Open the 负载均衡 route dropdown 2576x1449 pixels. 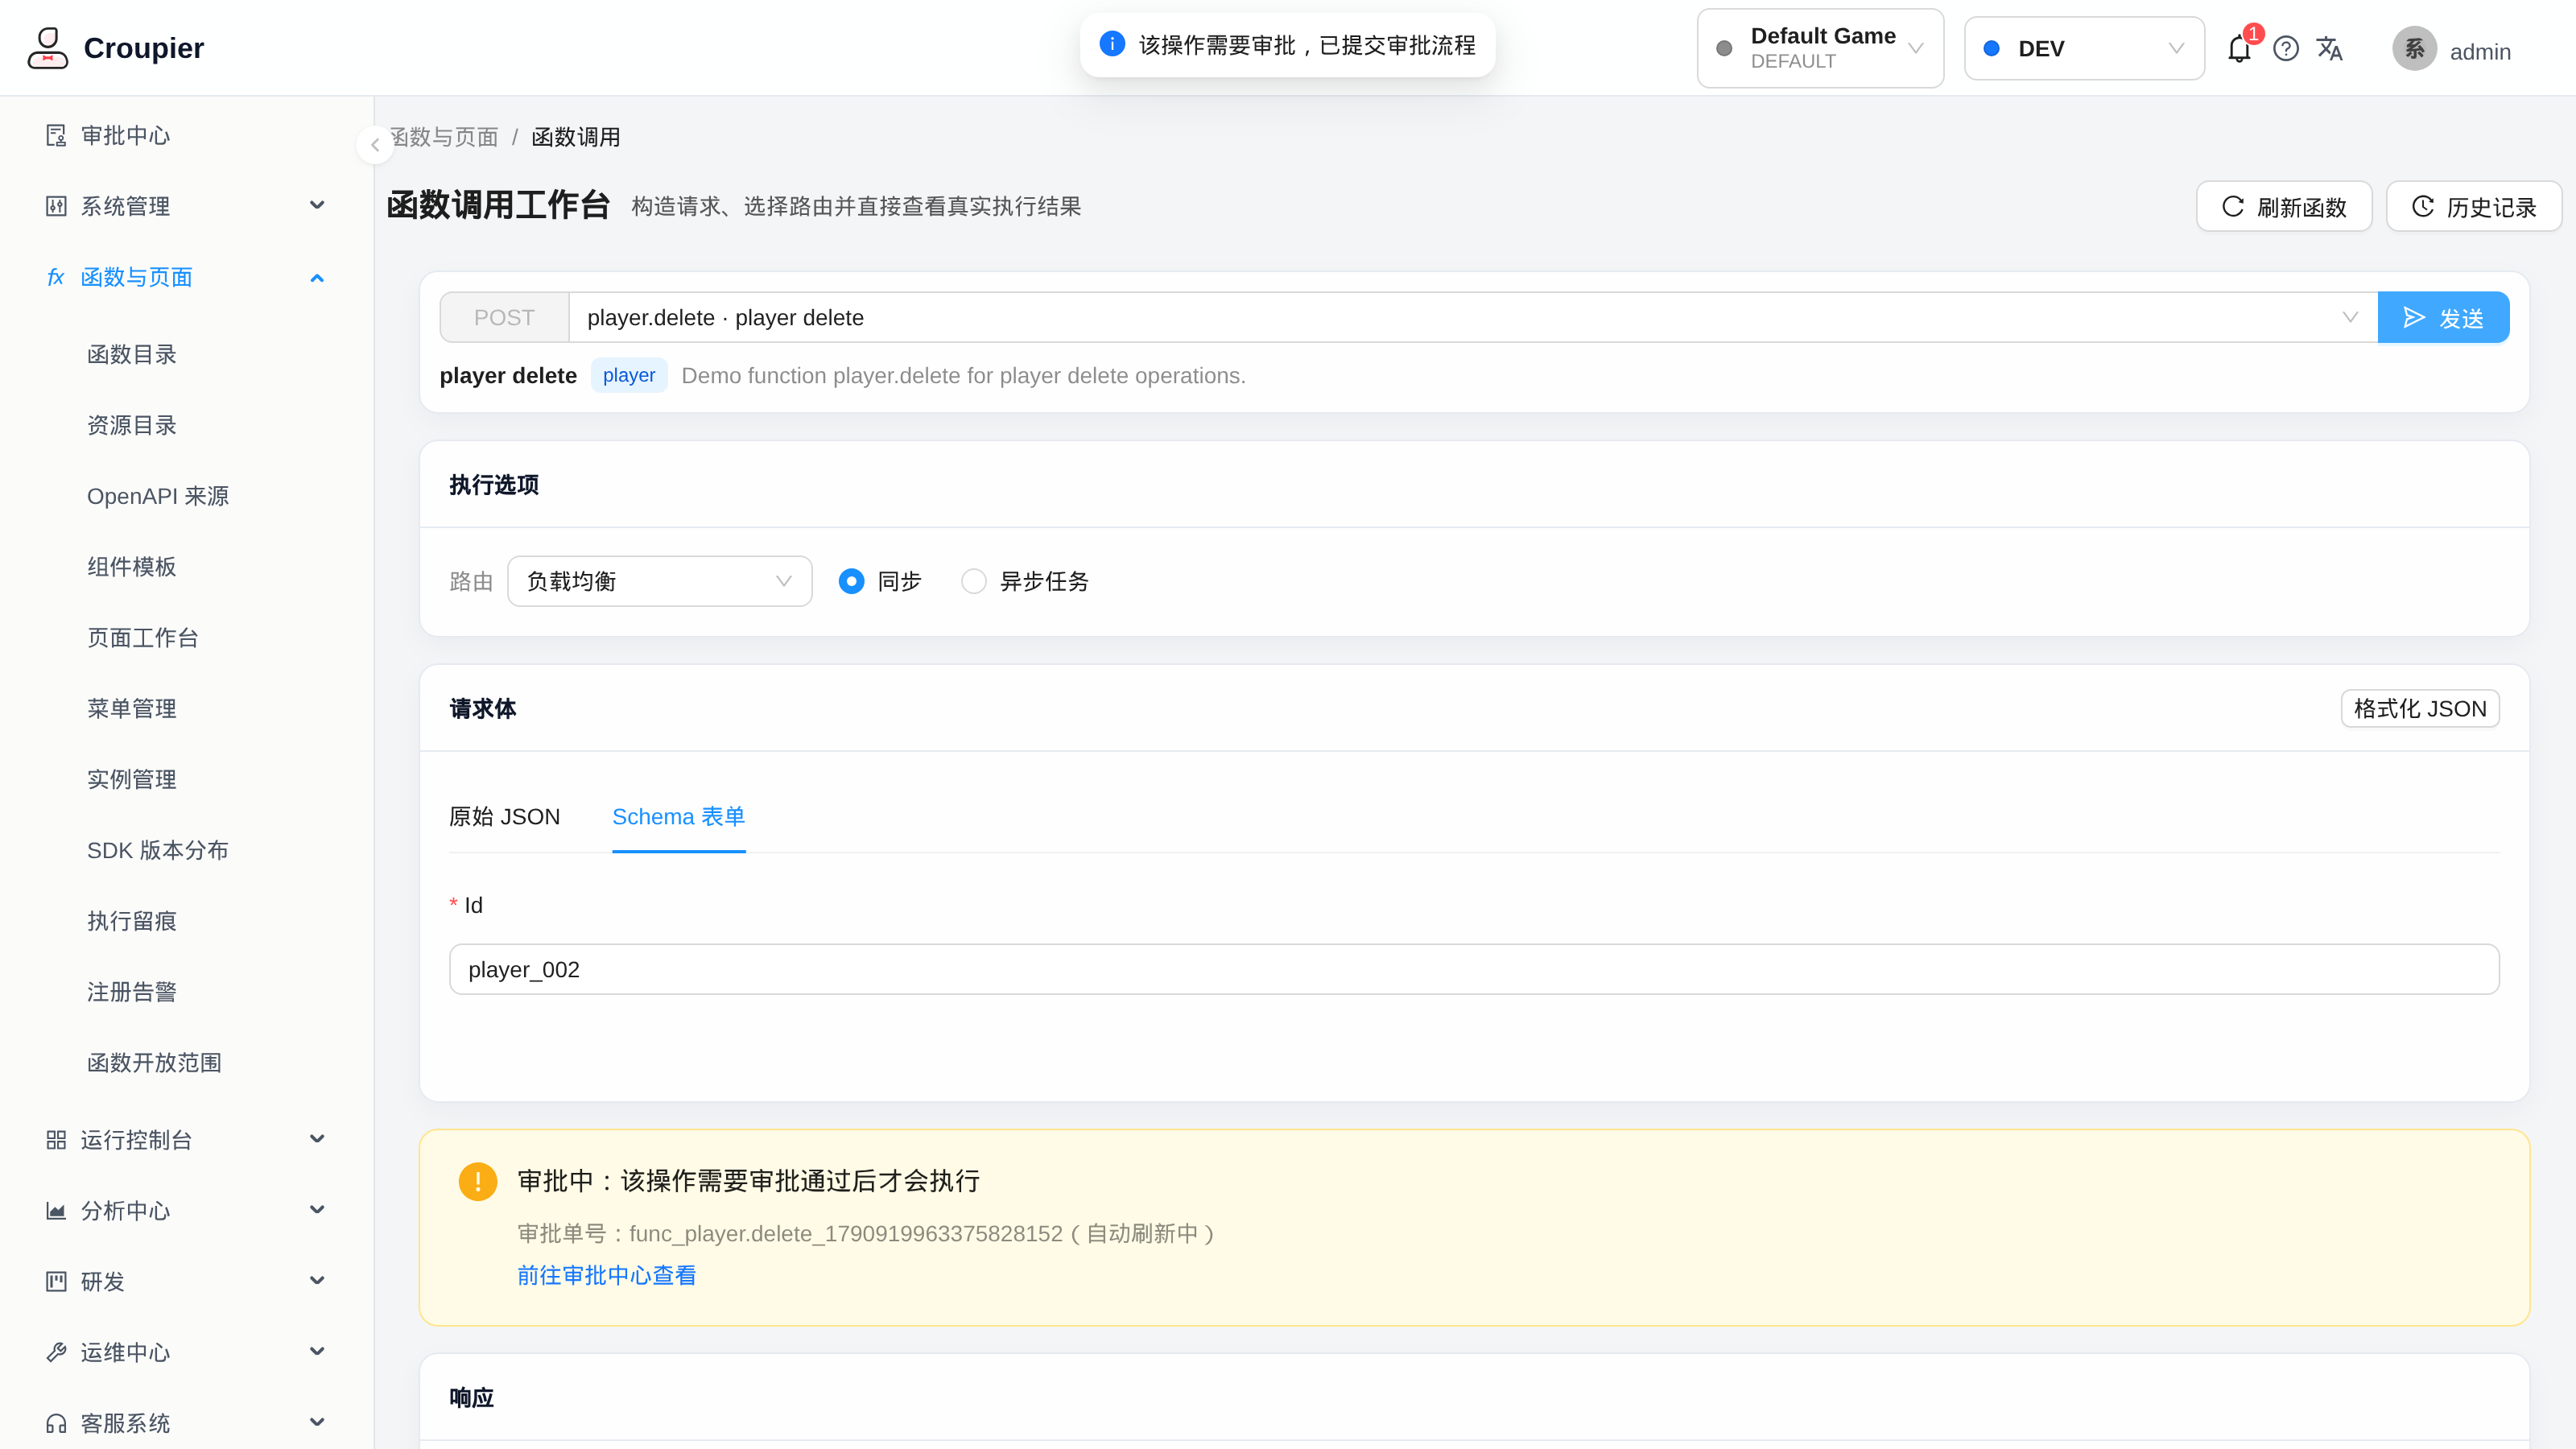tap(660, 581)
